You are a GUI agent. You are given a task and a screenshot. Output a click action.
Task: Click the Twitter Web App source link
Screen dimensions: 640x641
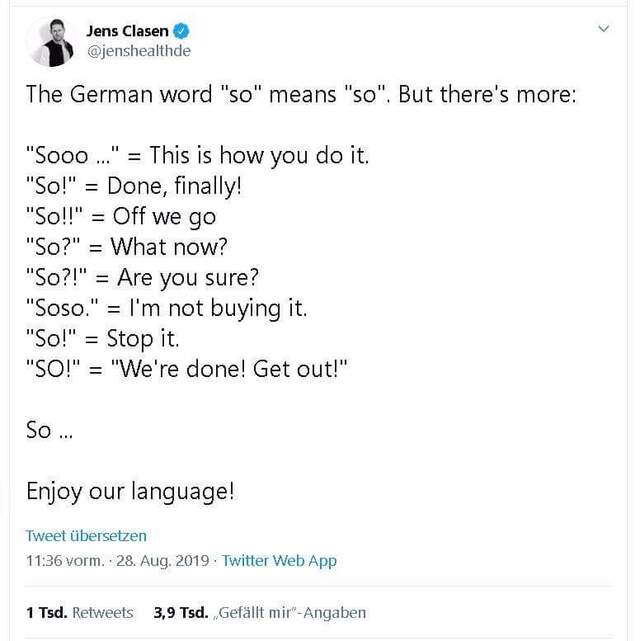coord(279,560)
